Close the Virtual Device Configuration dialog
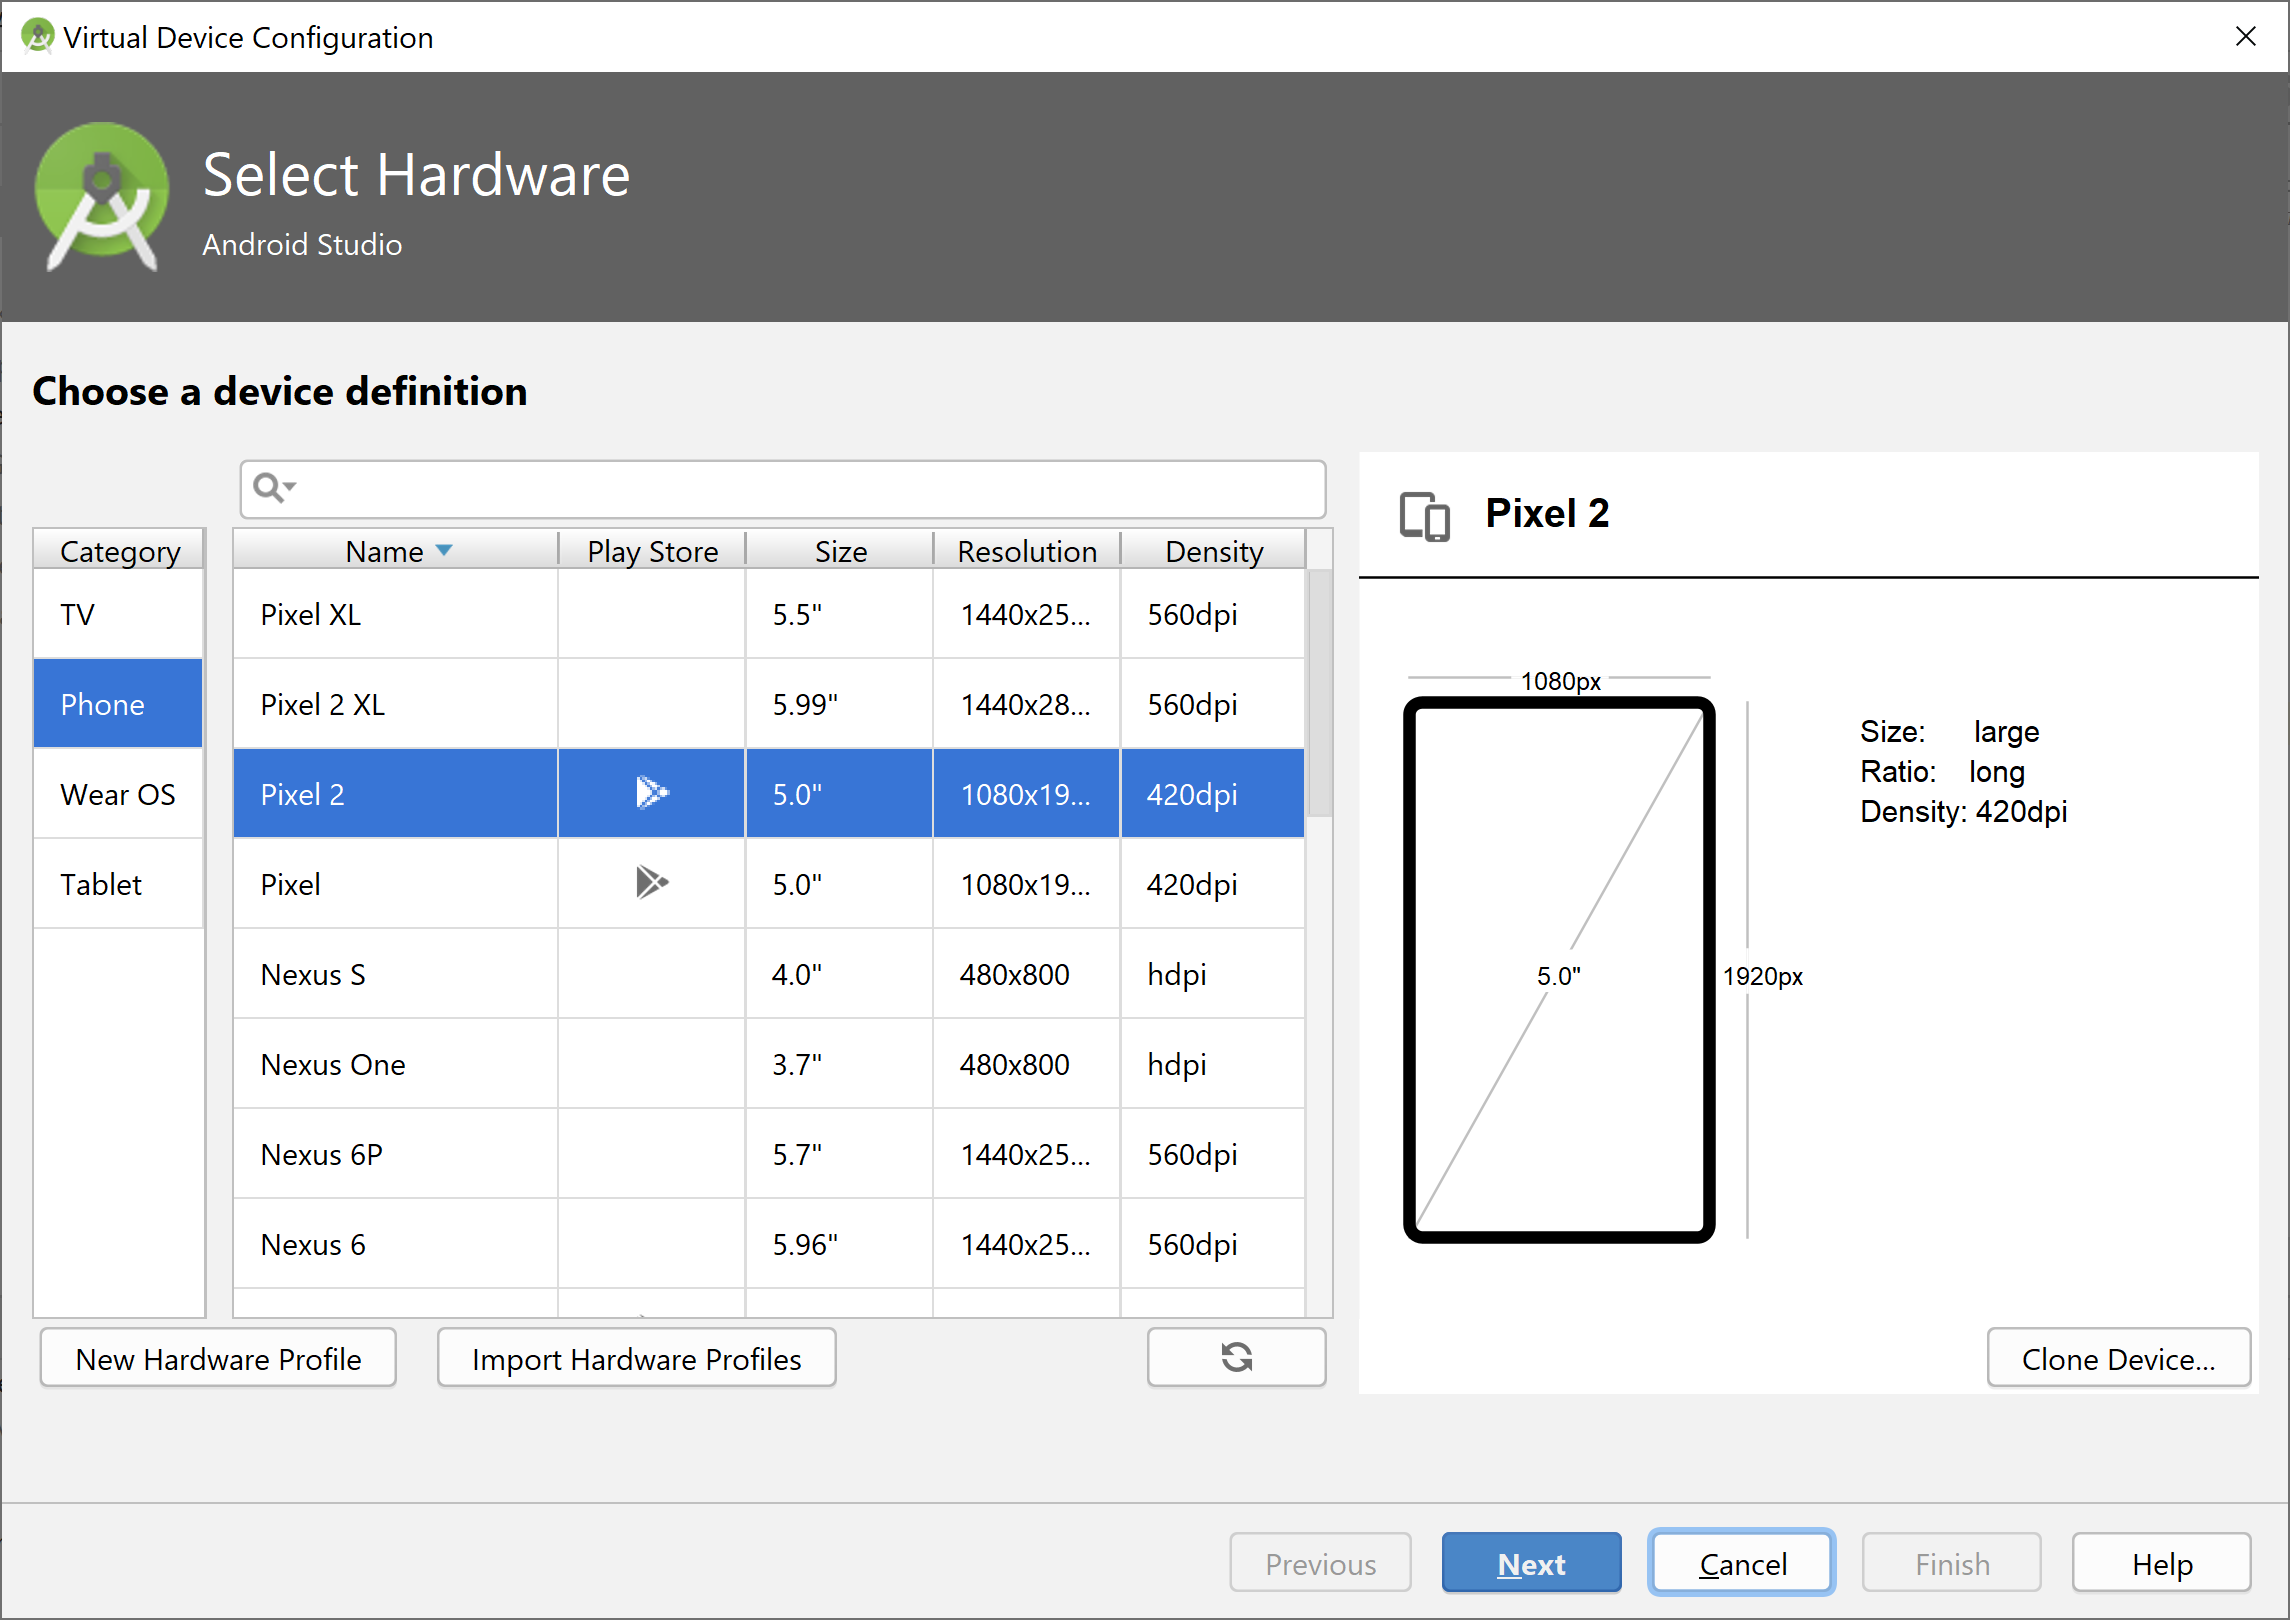 click(x=2245, y=37)
